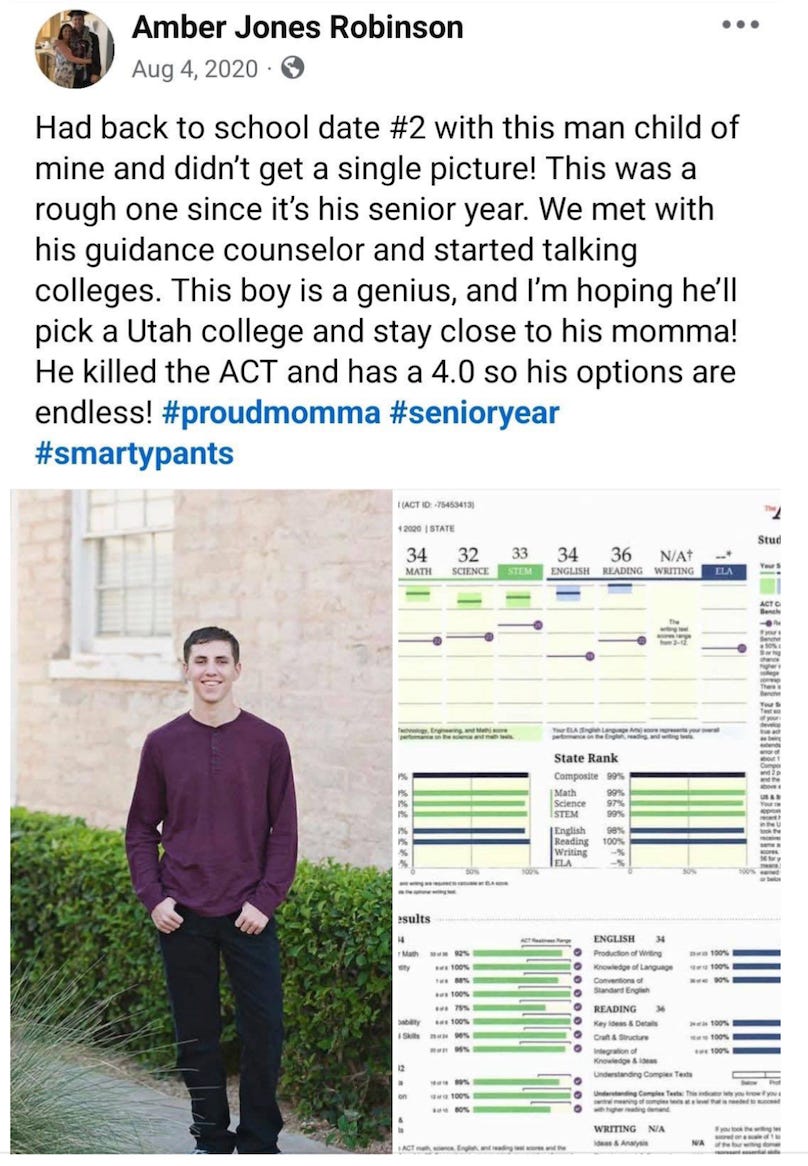Click Composite 99% state rank row

(590, 776)
